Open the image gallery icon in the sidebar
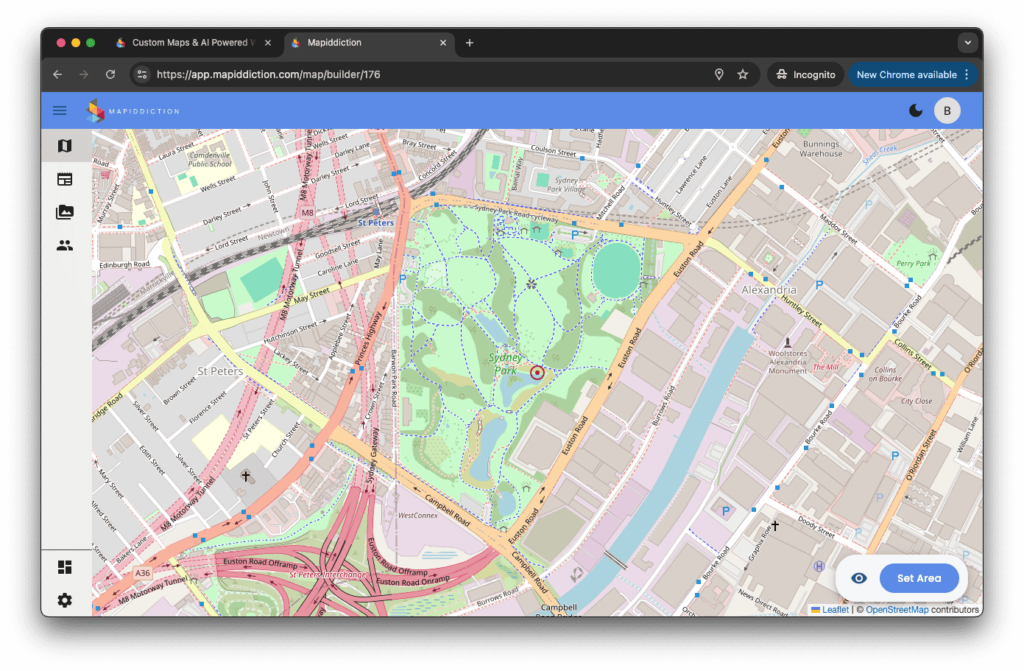1024x671 pixels. pyautogui.click(x=65, y=212)
